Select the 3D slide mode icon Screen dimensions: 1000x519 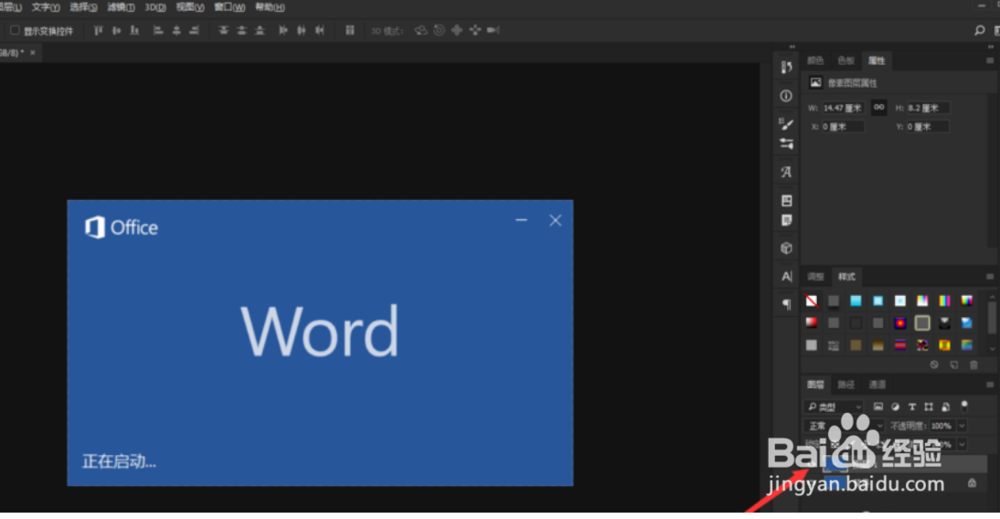[x=475, y=30]
